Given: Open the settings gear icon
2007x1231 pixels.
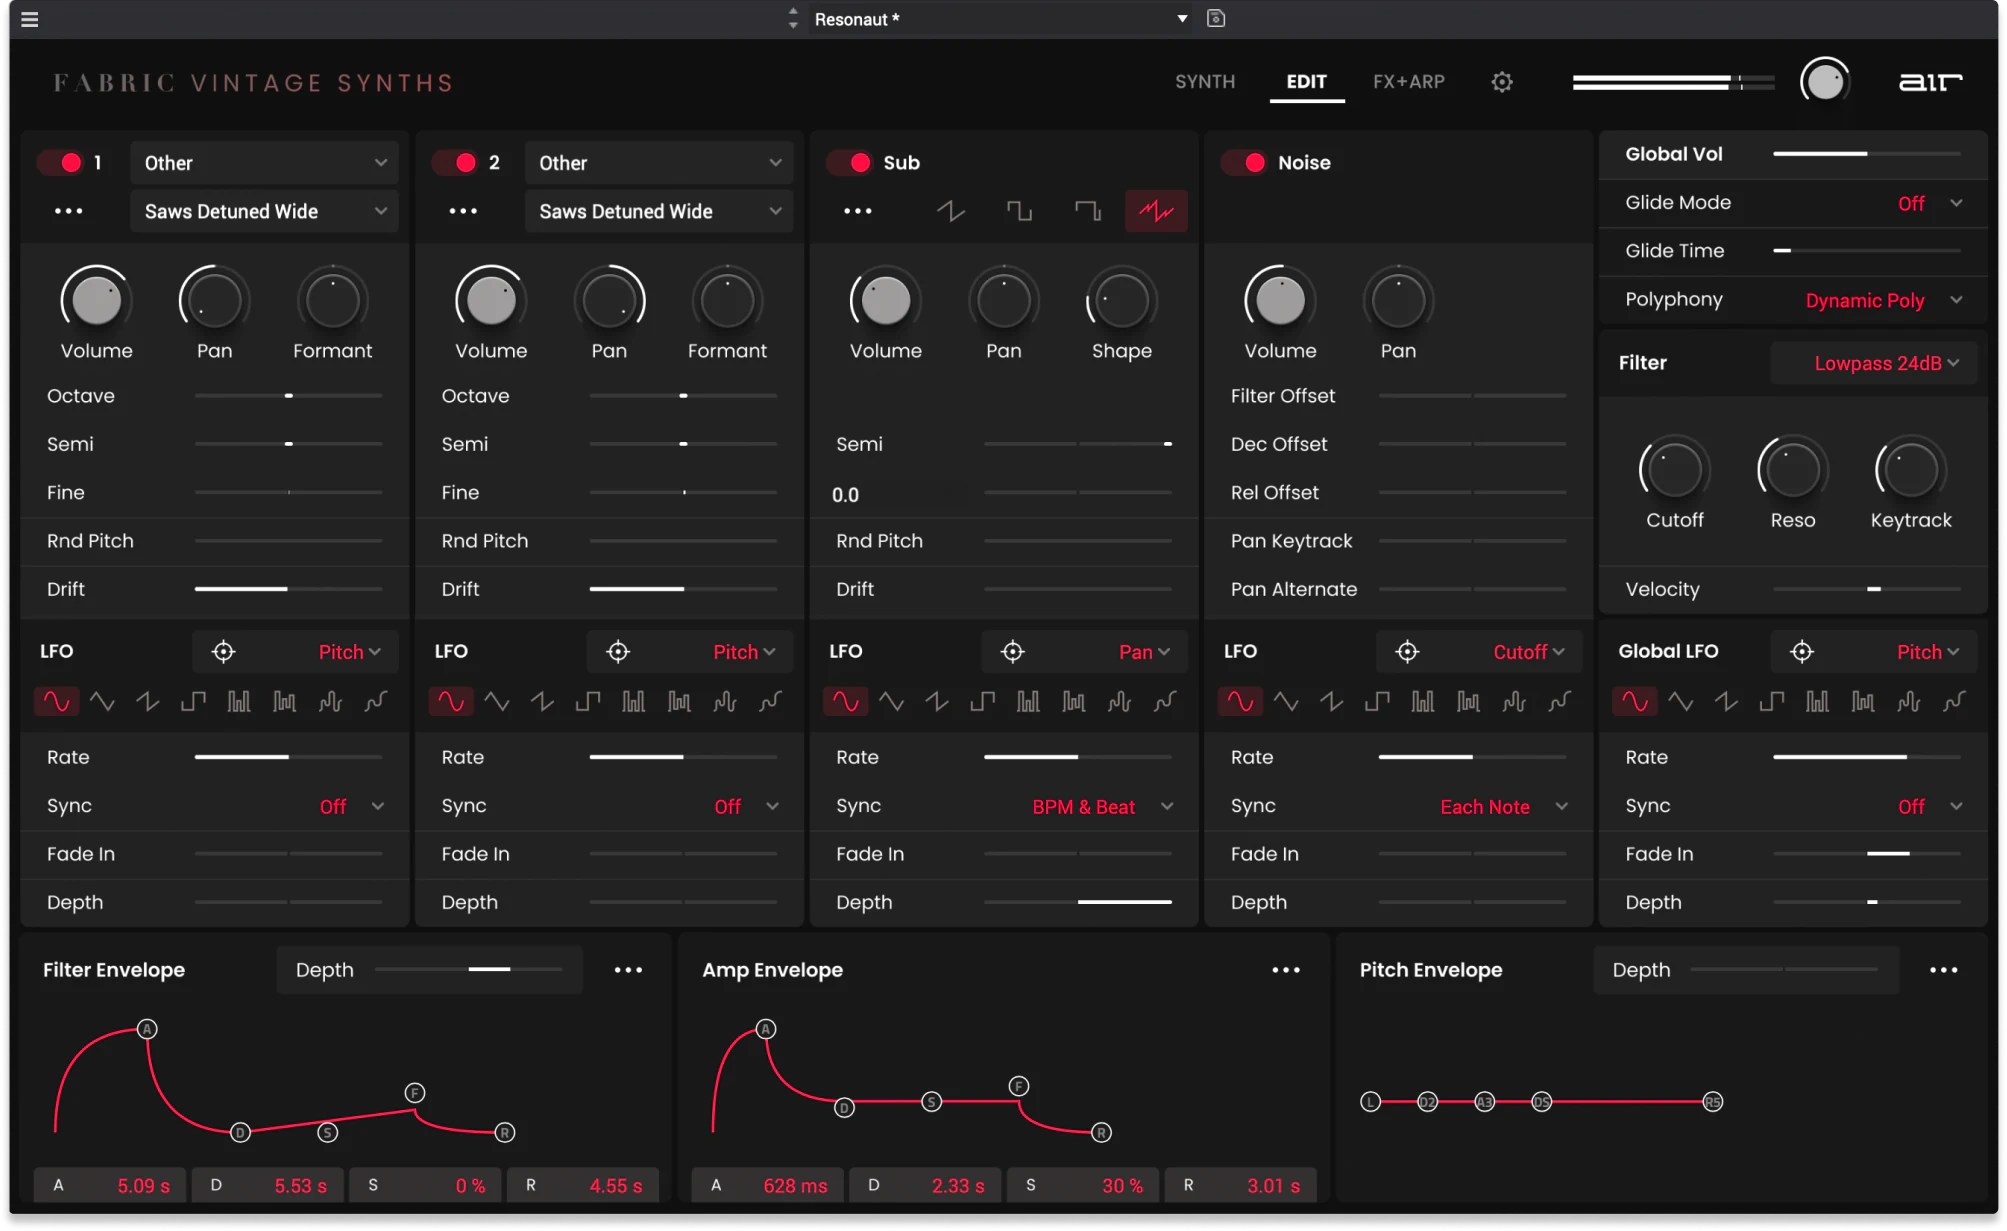Looking at the screenshot, I should click(x=1501, y=82).
